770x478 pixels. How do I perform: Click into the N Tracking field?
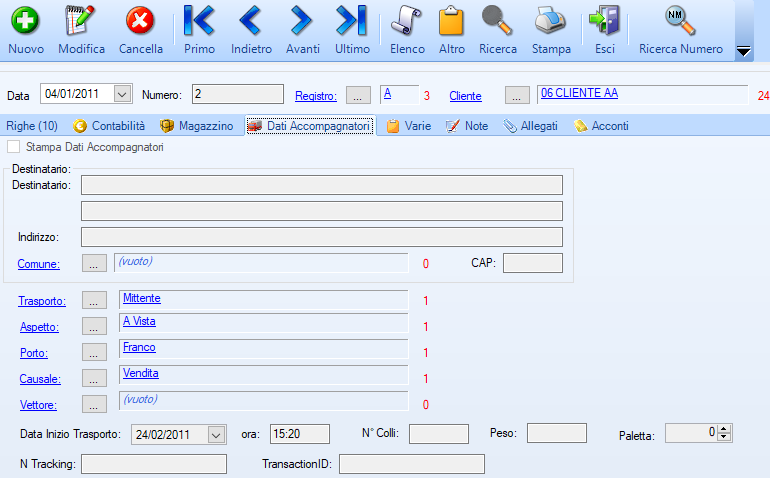tap(154, 464)
